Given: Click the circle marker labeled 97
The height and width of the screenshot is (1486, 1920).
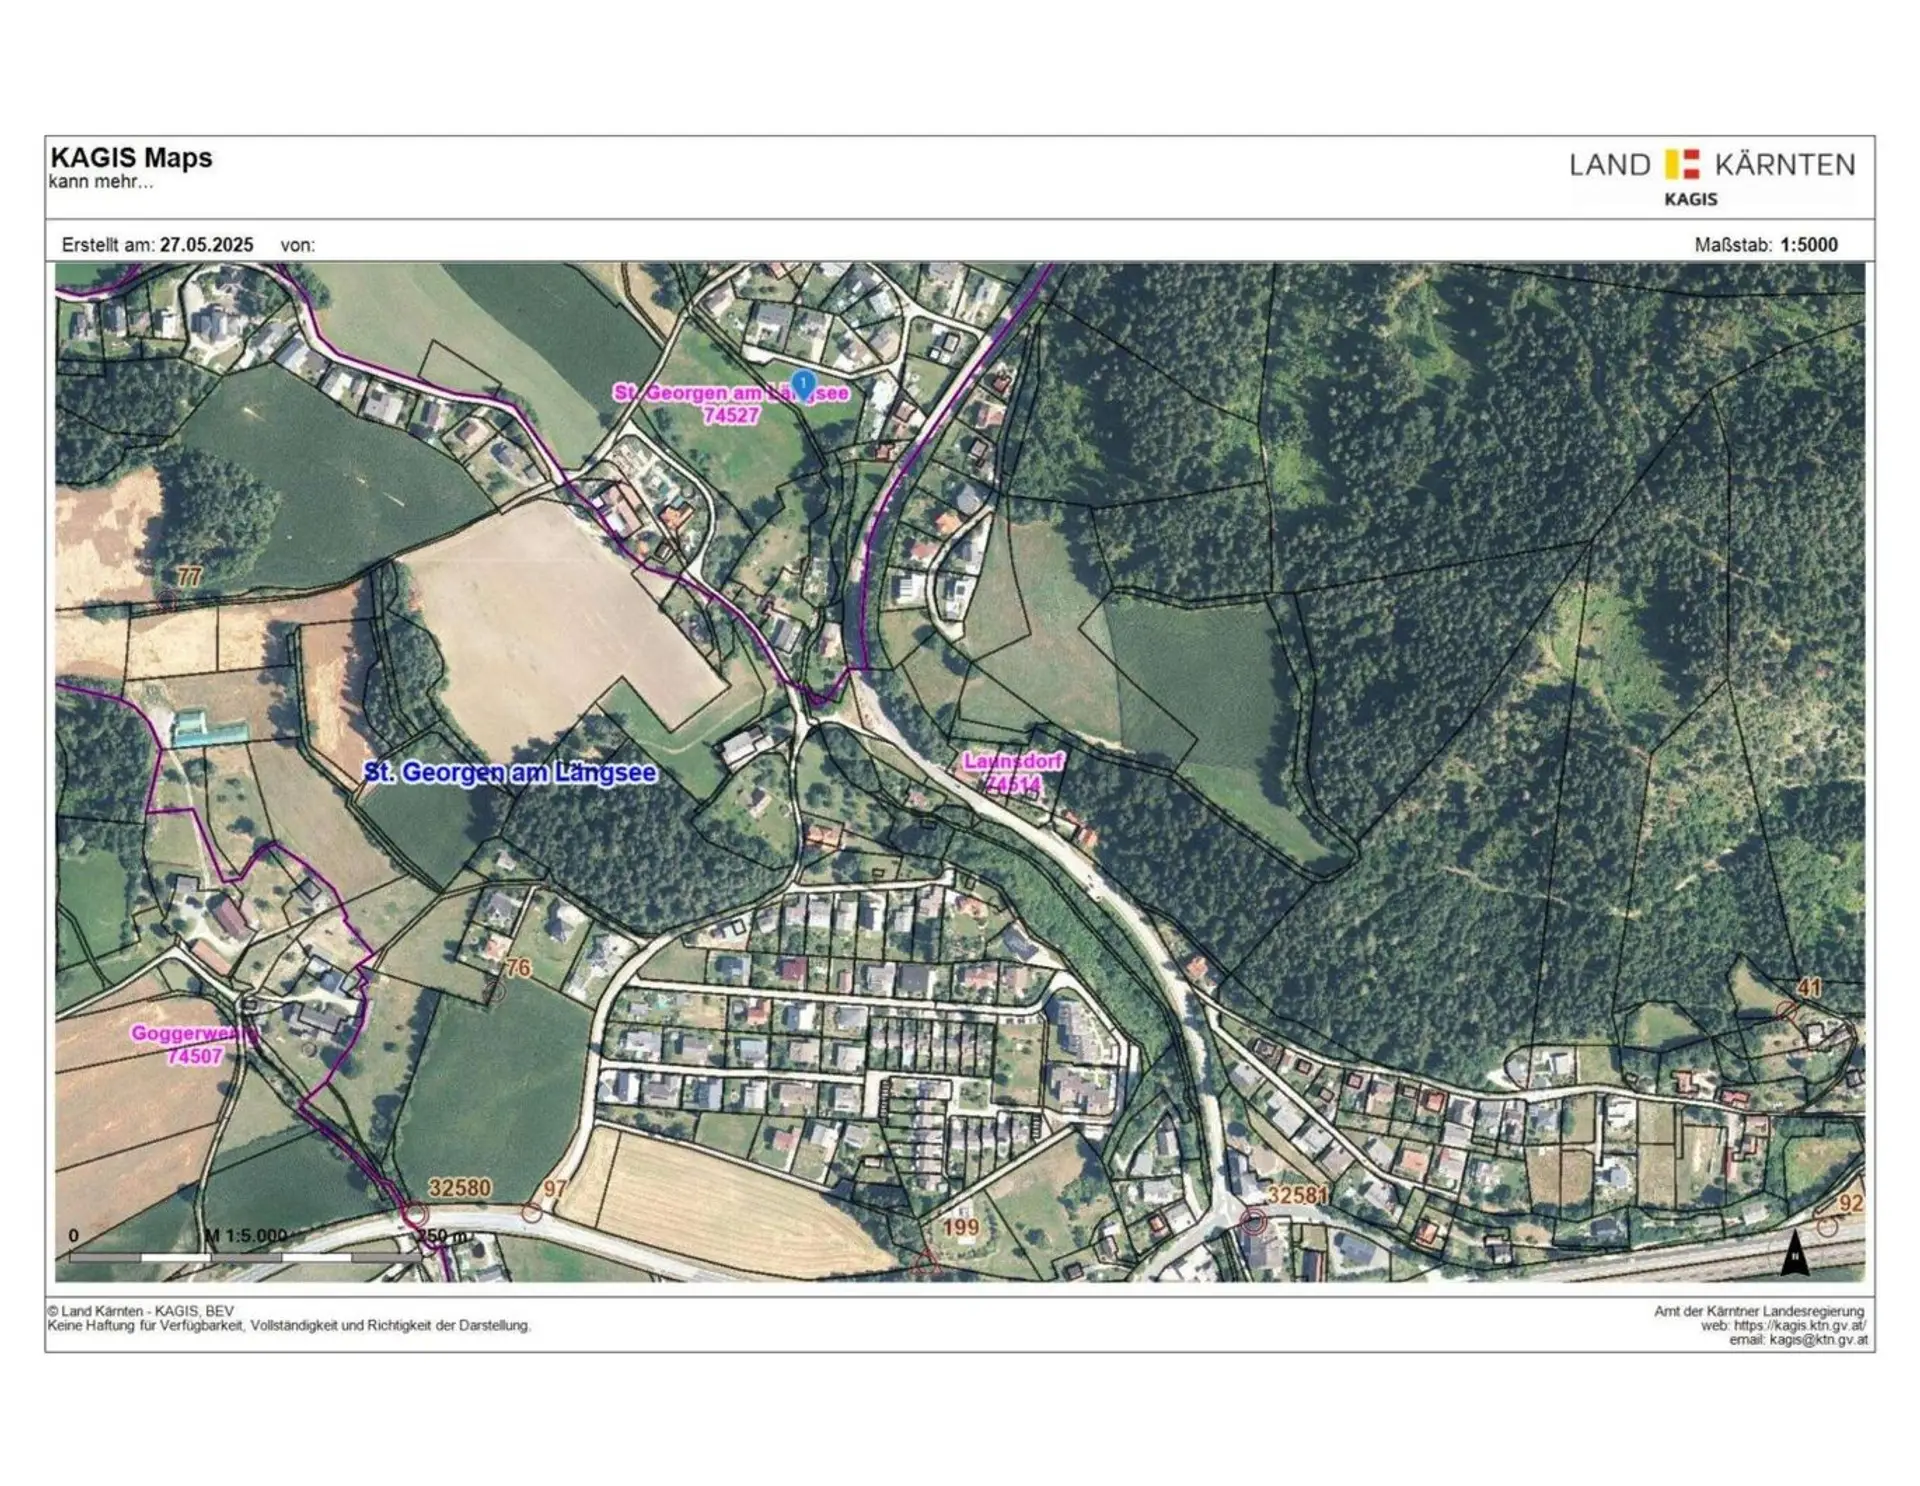Looking at the screenshot, I should [532, 1212].
